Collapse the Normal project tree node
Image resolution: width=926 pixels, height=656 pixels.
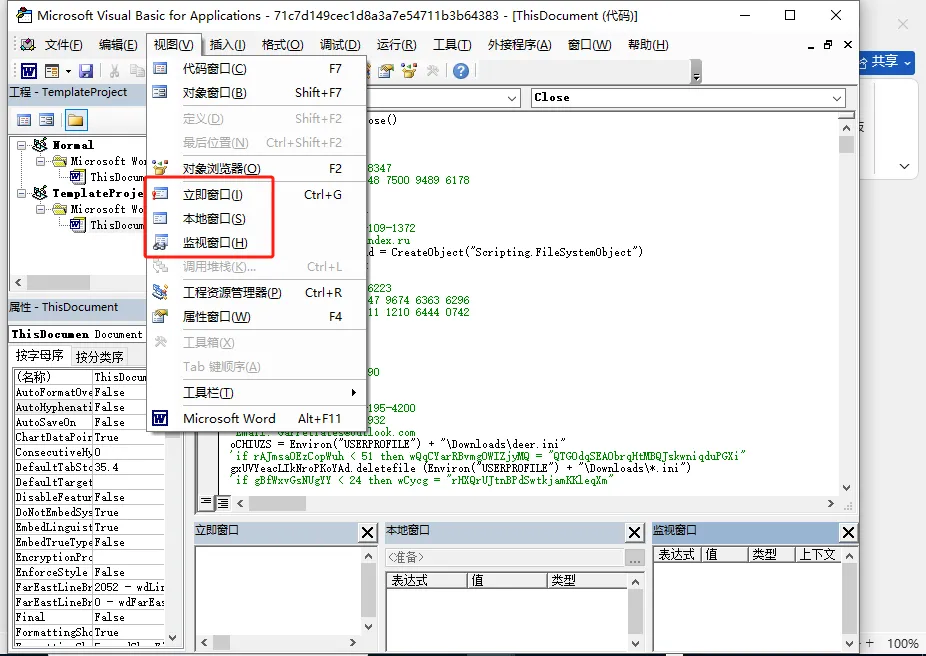(23, 145)
